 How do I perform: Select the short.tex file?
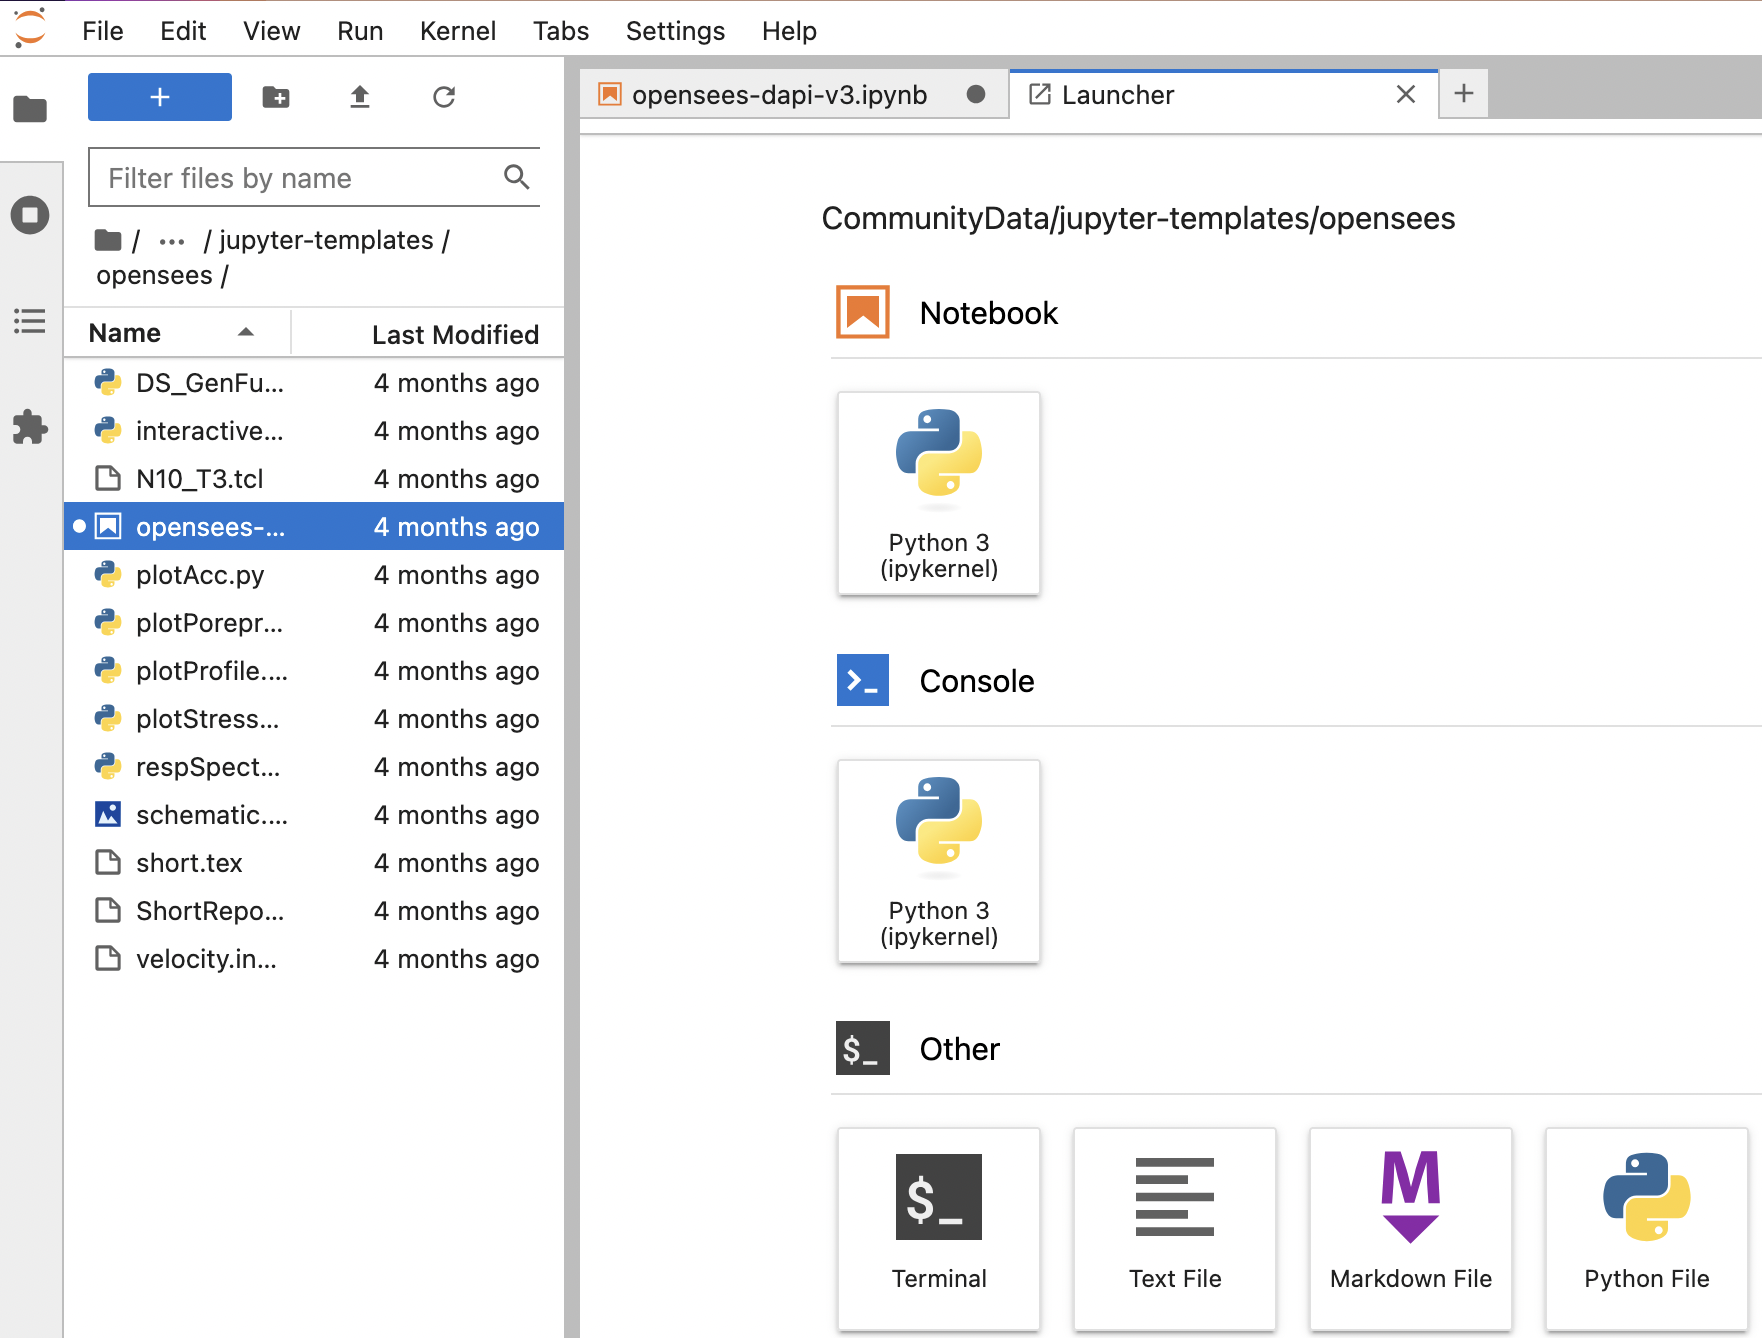[314, 863]
